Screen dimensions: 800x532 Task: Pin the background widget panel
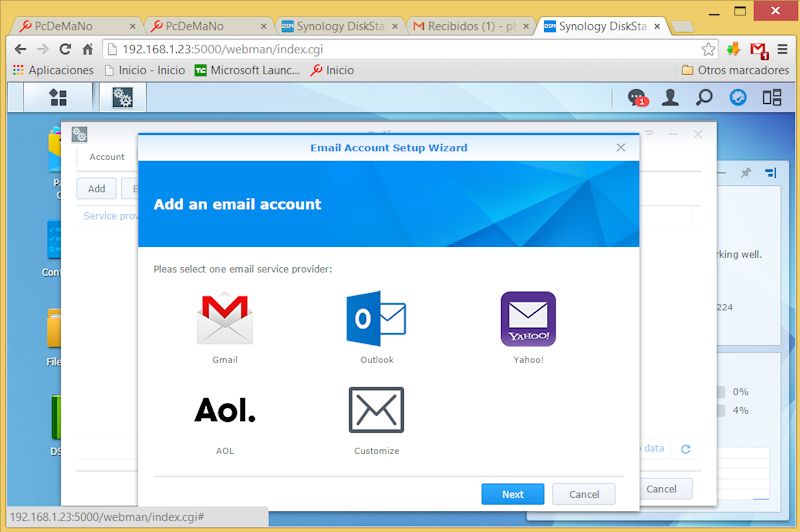pos(745,173)
